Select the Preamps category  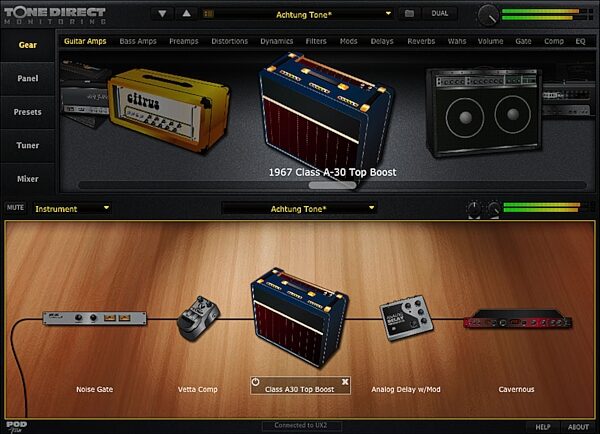click(x=184, y=41)
